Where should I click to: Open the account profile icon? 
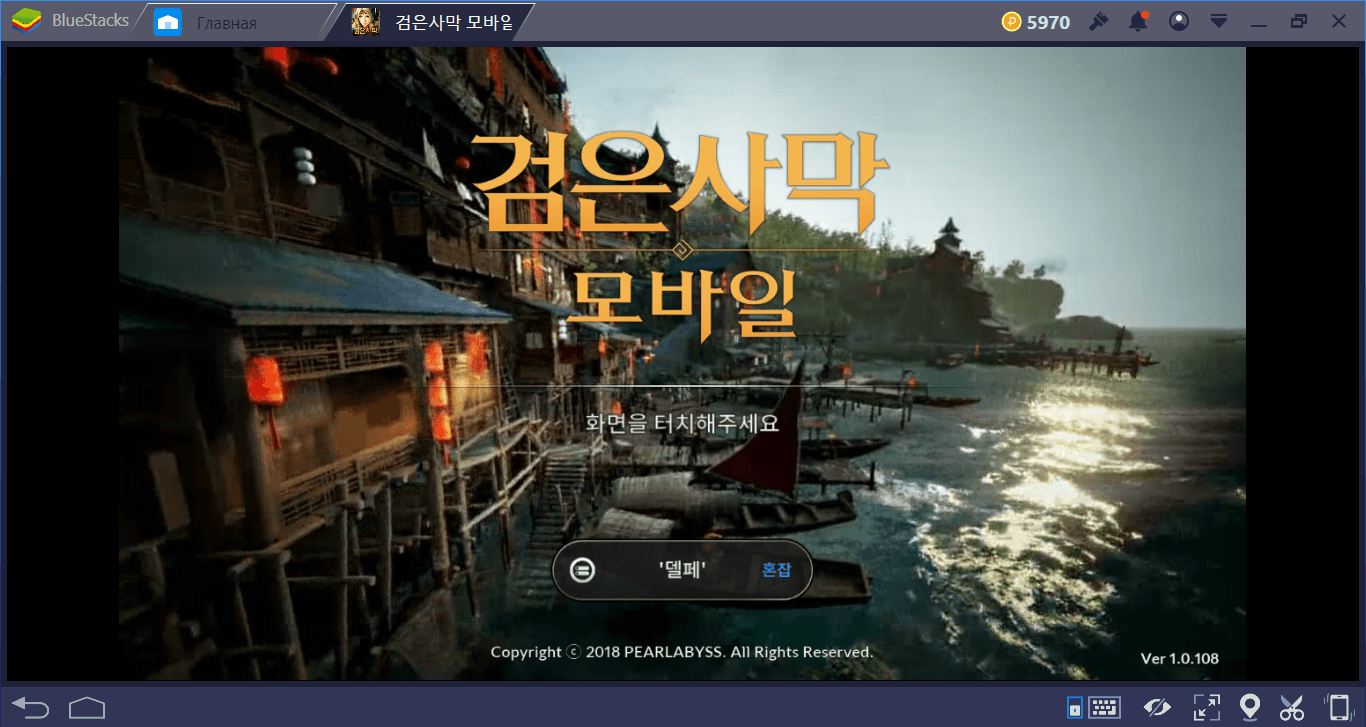point(1179,21)
